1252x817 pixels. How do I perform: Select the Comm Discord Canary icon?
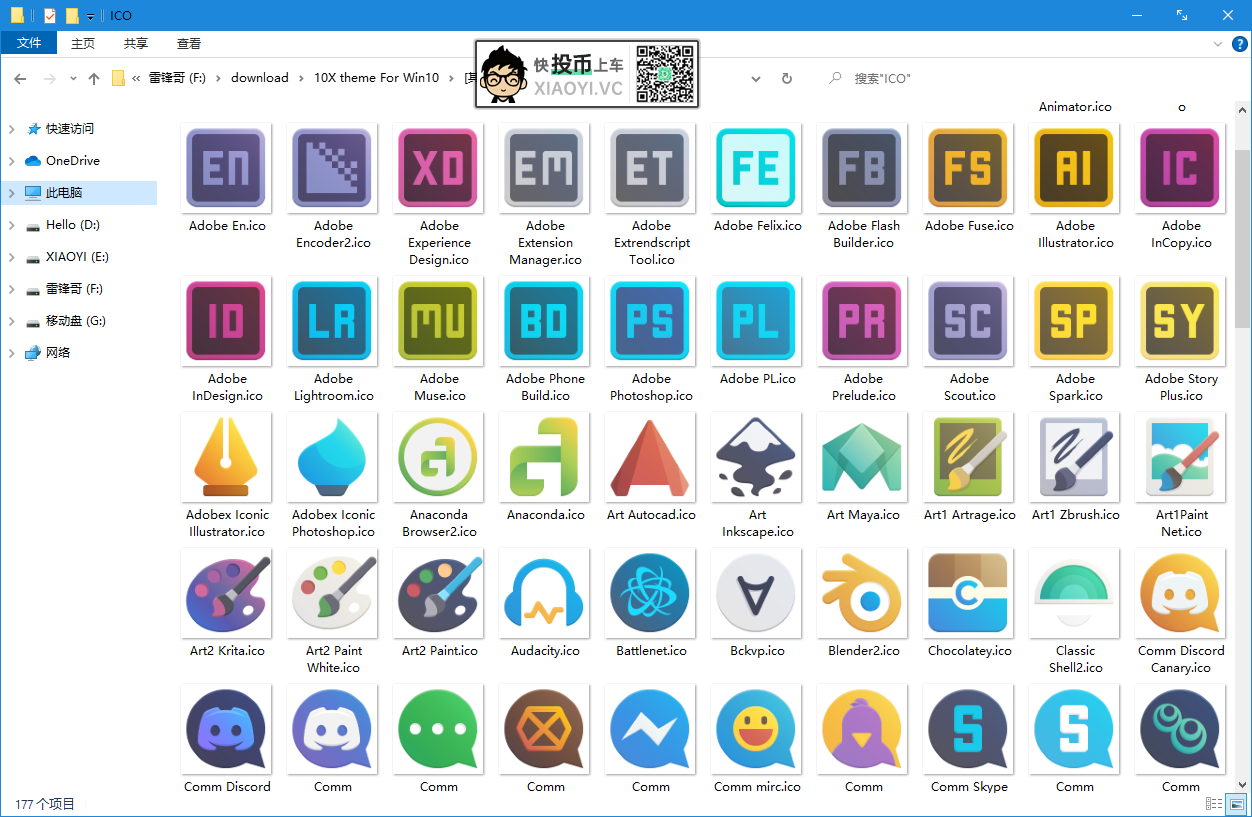coord(1181,593)
